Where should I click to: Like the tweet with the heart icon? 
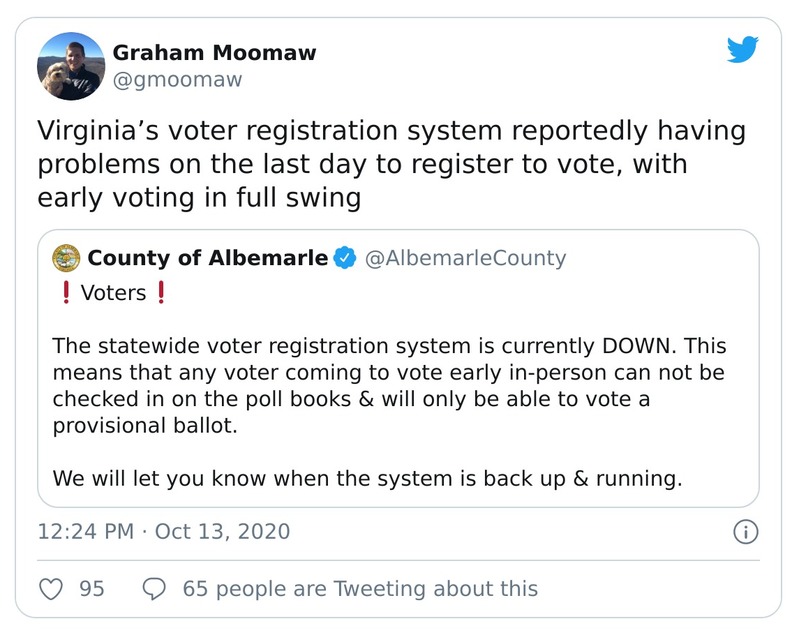[x=51, y=589]
